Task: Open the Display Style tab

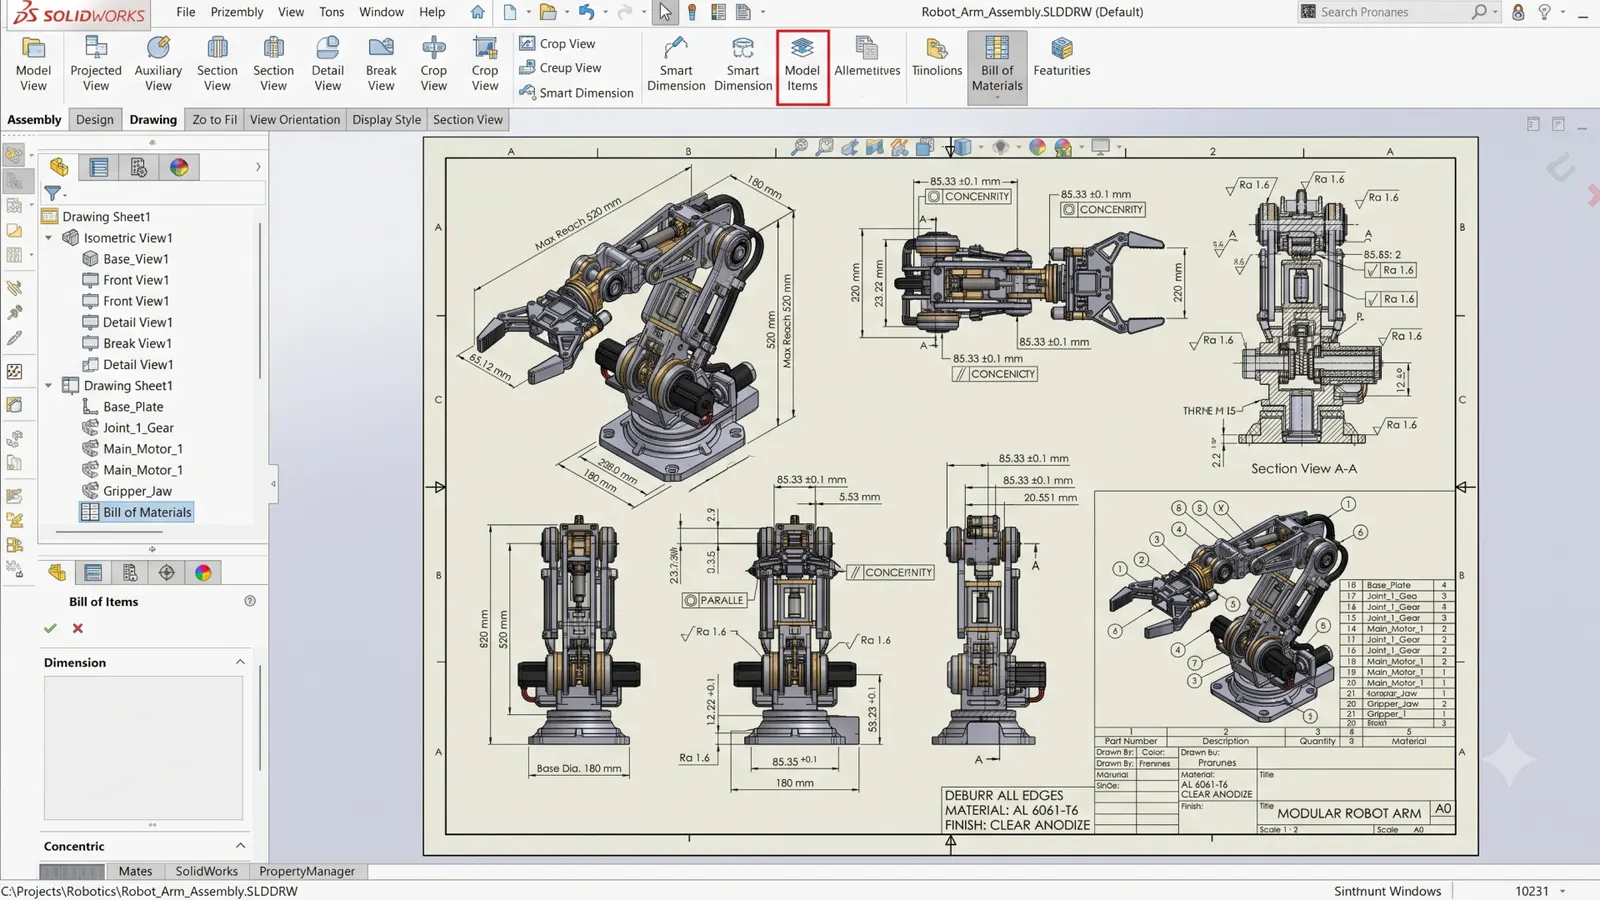Action: coord(386,119)
